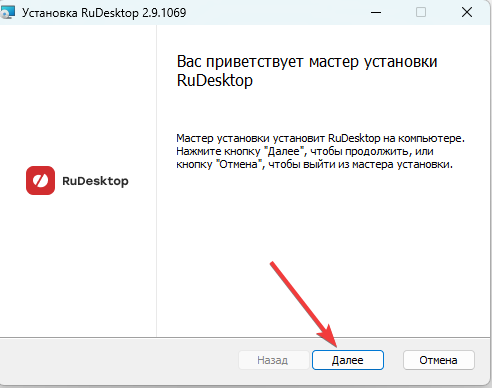Viewport: 492px width, 388px height.
Task: Click the RuDesktop brand name beside logo
Action: 95,181
